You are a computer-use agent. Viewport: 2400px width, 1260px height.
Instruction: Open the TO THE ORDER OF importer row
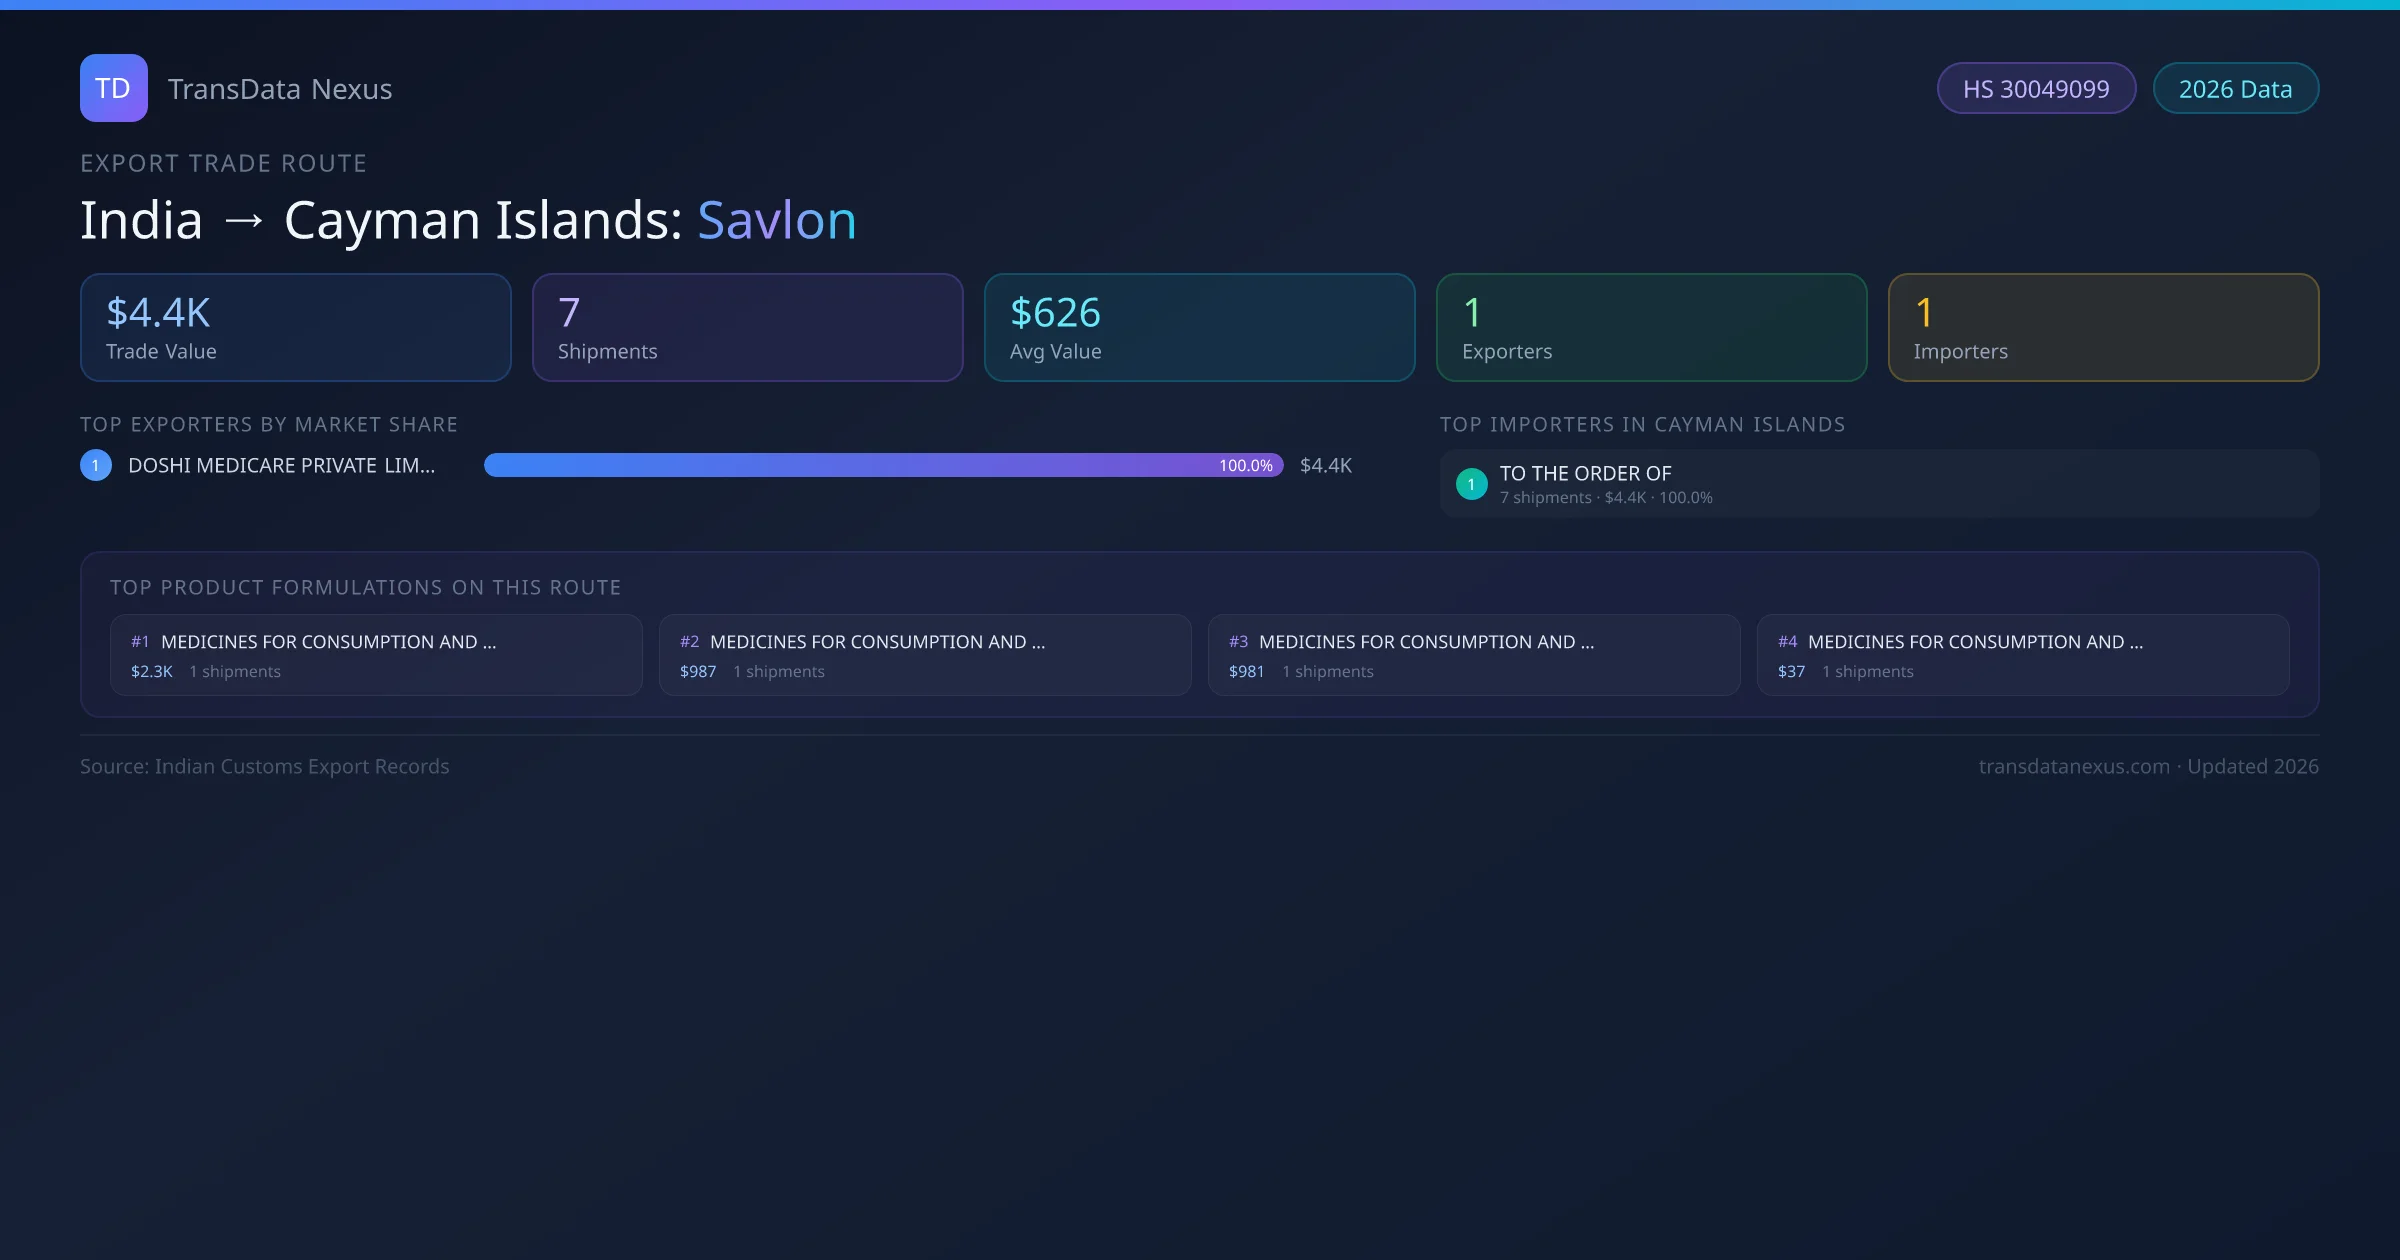(1880, 484)
